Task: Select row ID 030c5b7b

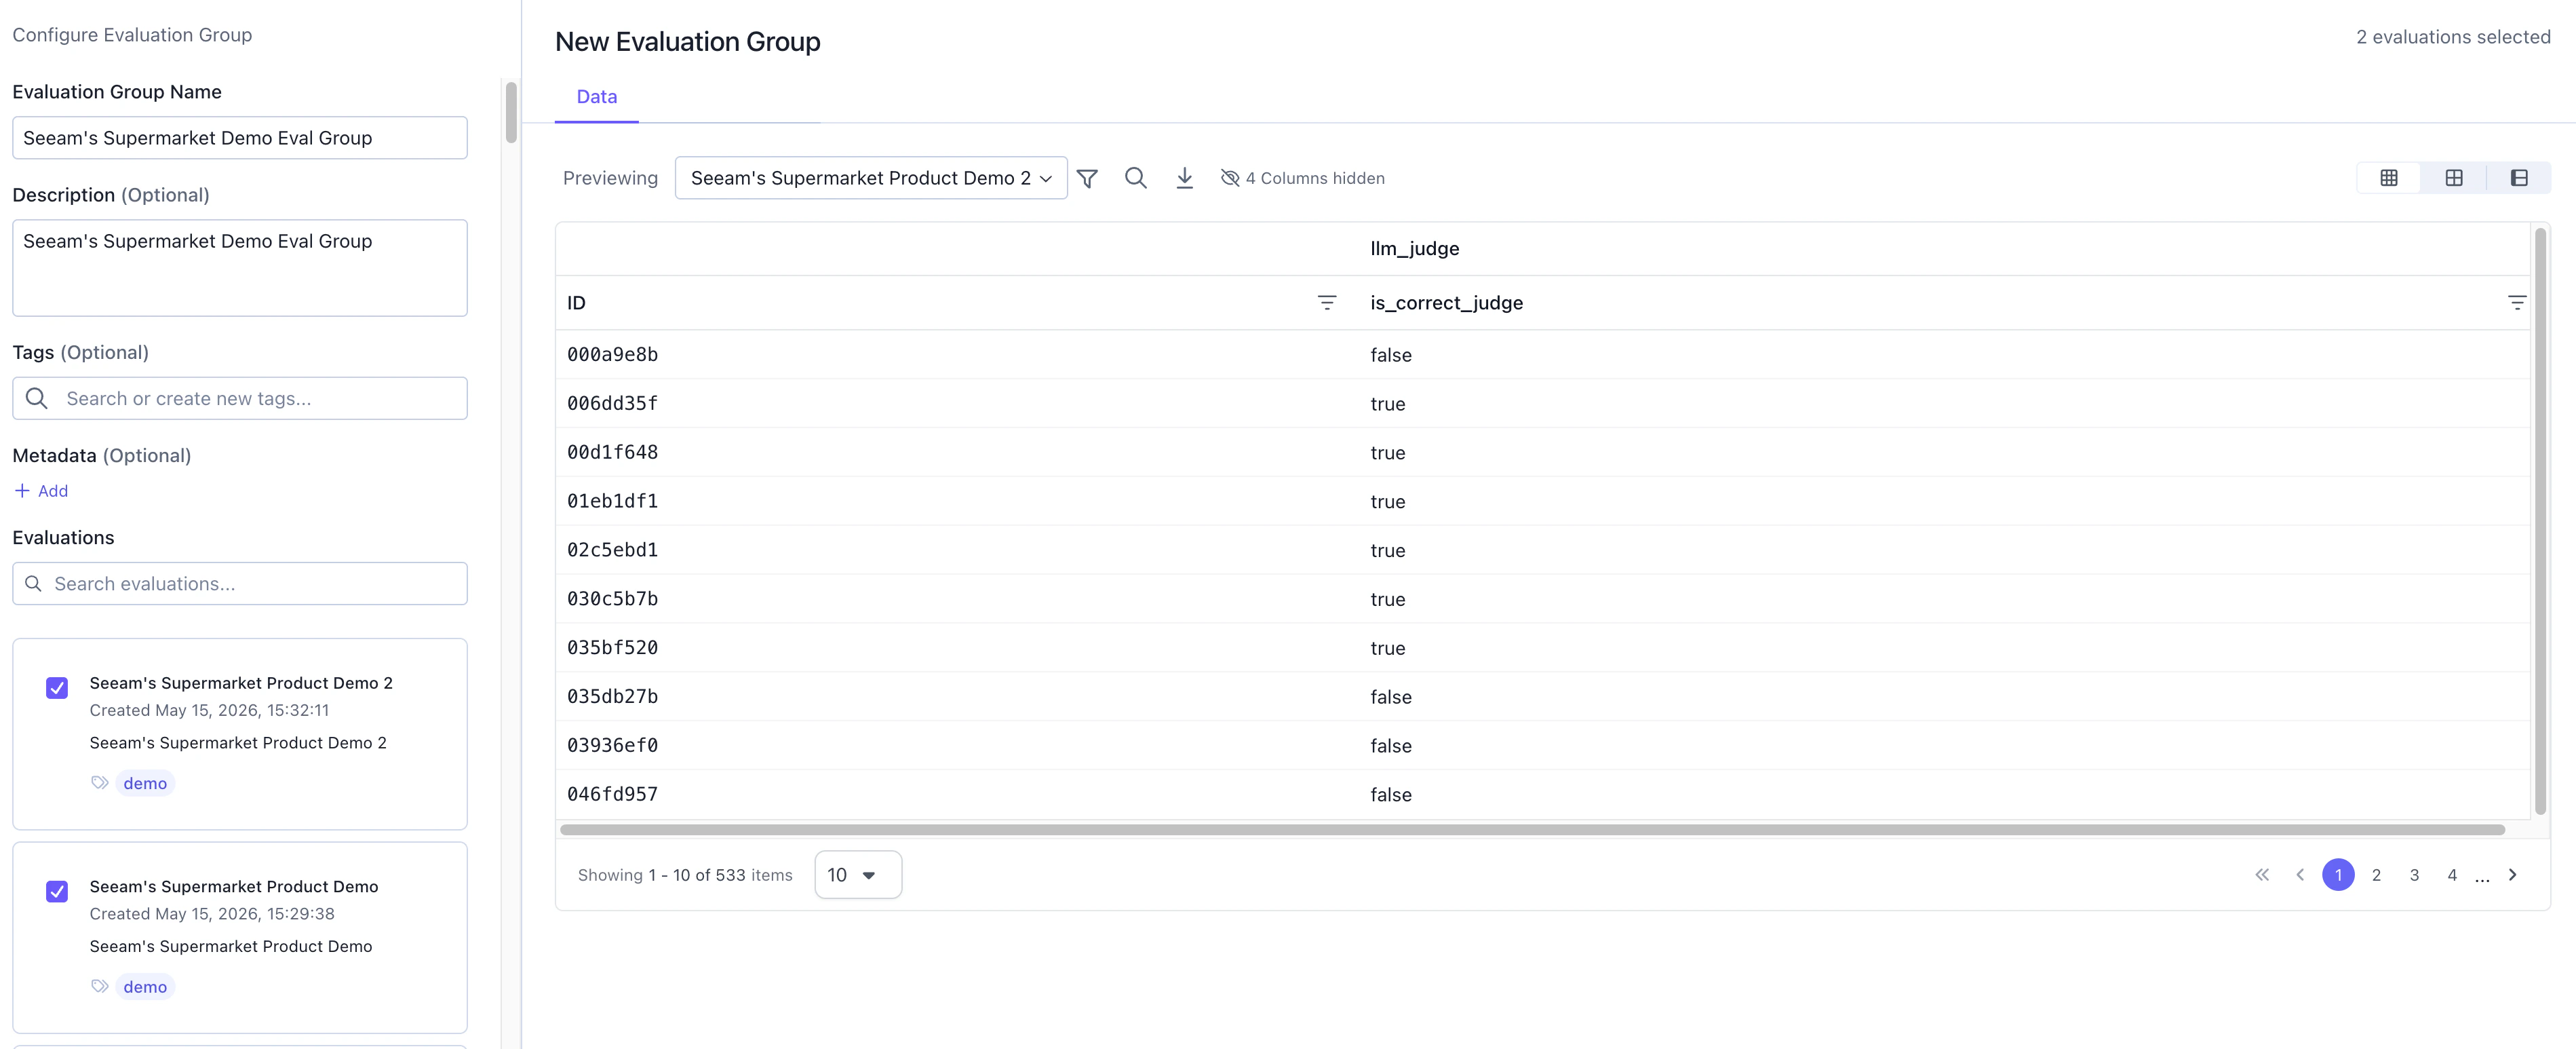Action: click(x=612, y=599)
